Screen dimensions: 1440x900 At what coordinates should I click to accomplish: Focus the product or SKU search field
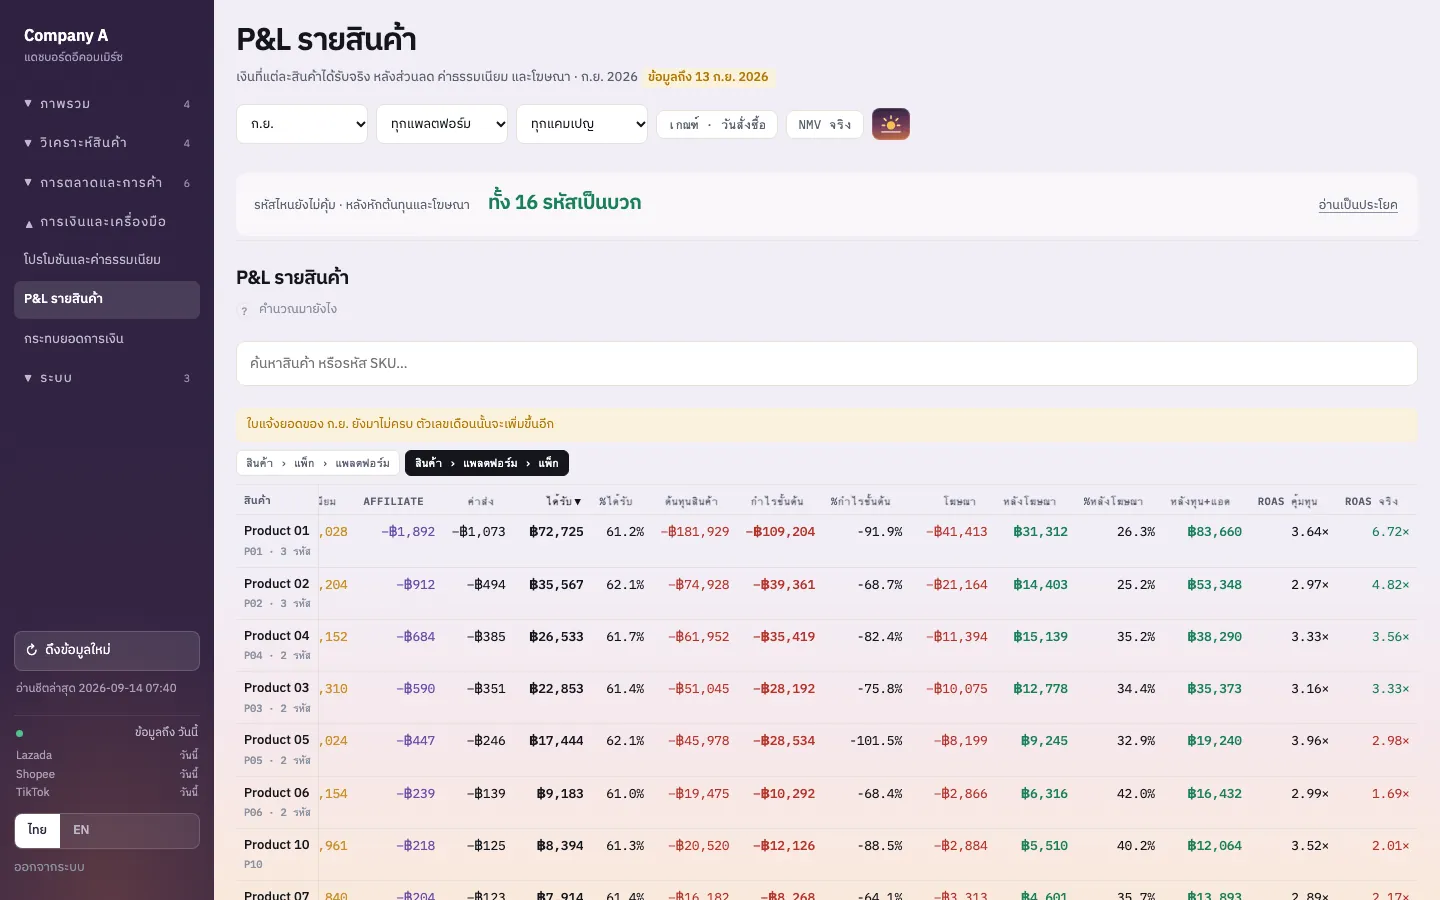pos(827,363)
